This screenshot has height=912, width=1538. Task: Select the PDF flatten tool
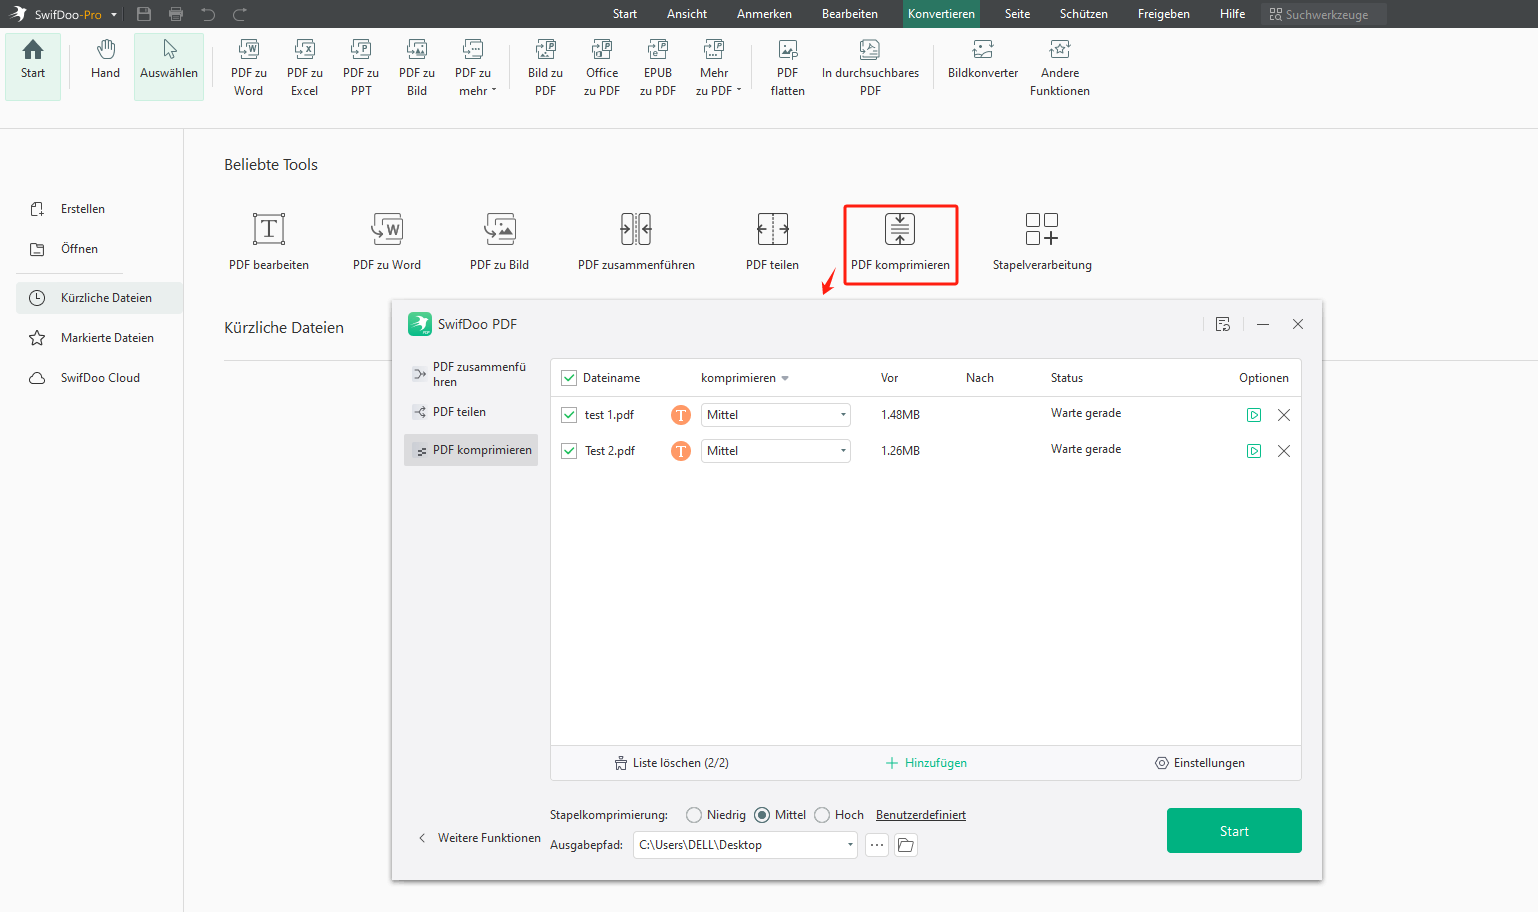pyautogui.click(x=787, y=68)
